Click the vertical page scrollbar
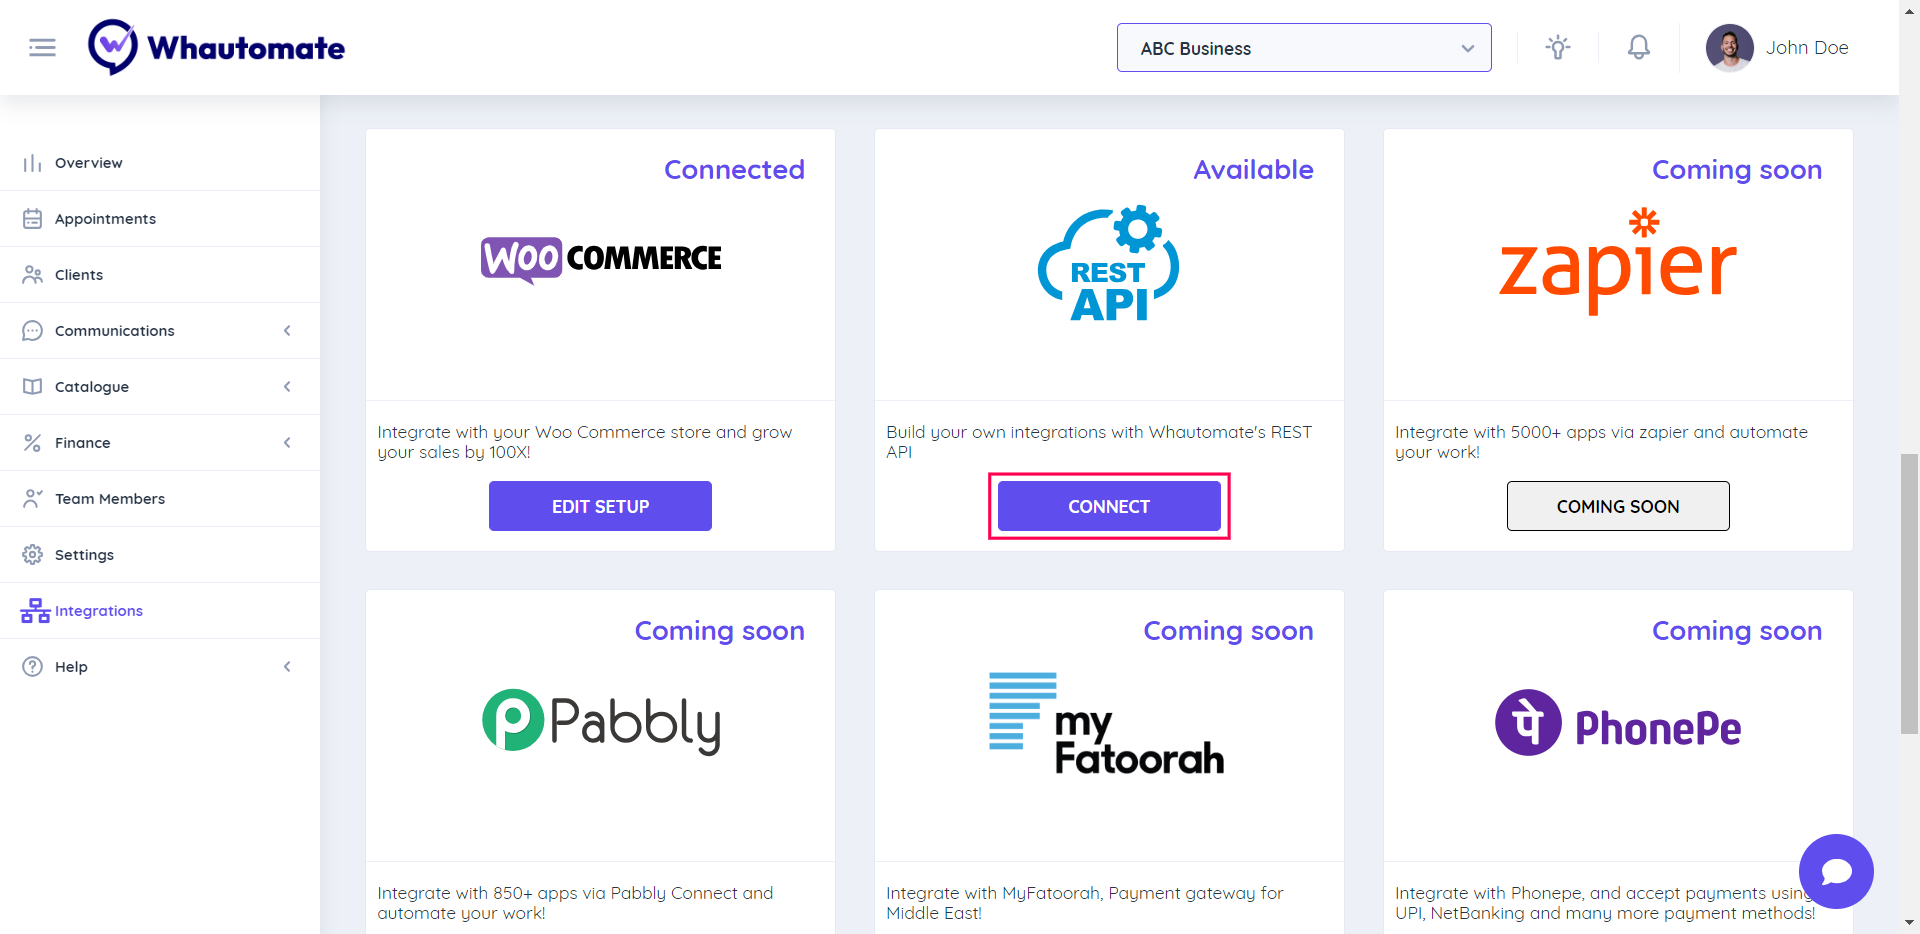Screen dimensions: 1920x934 pyautogui.click(x=1909, y=594)
